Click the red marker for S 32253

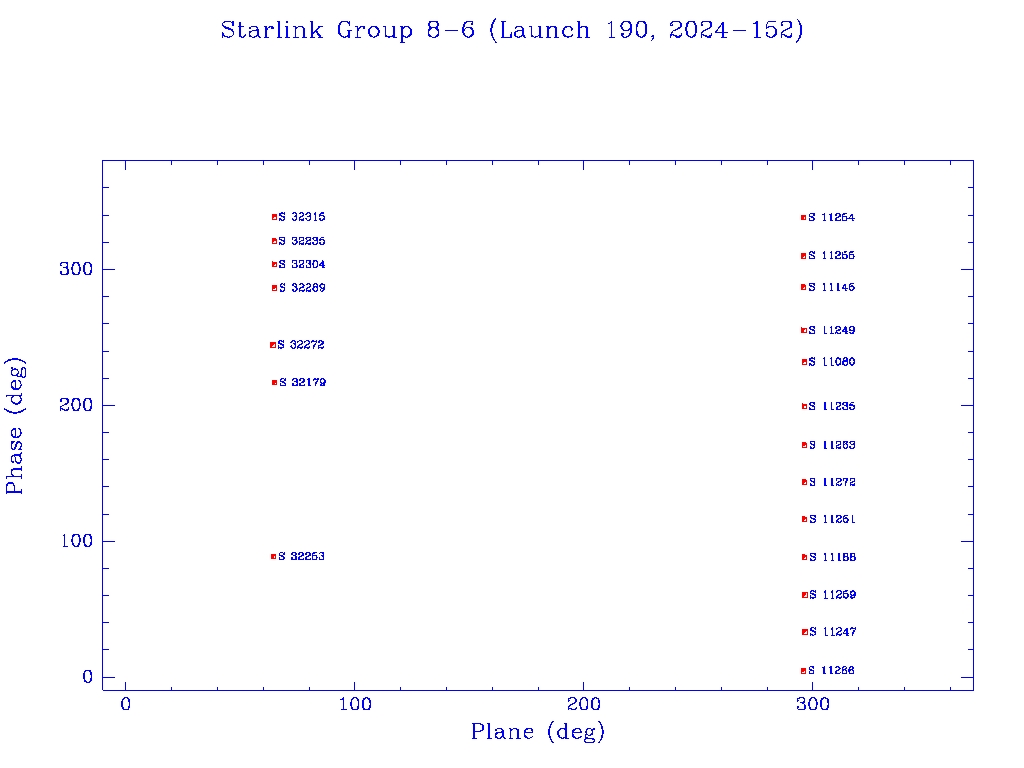tap(273, 556)
